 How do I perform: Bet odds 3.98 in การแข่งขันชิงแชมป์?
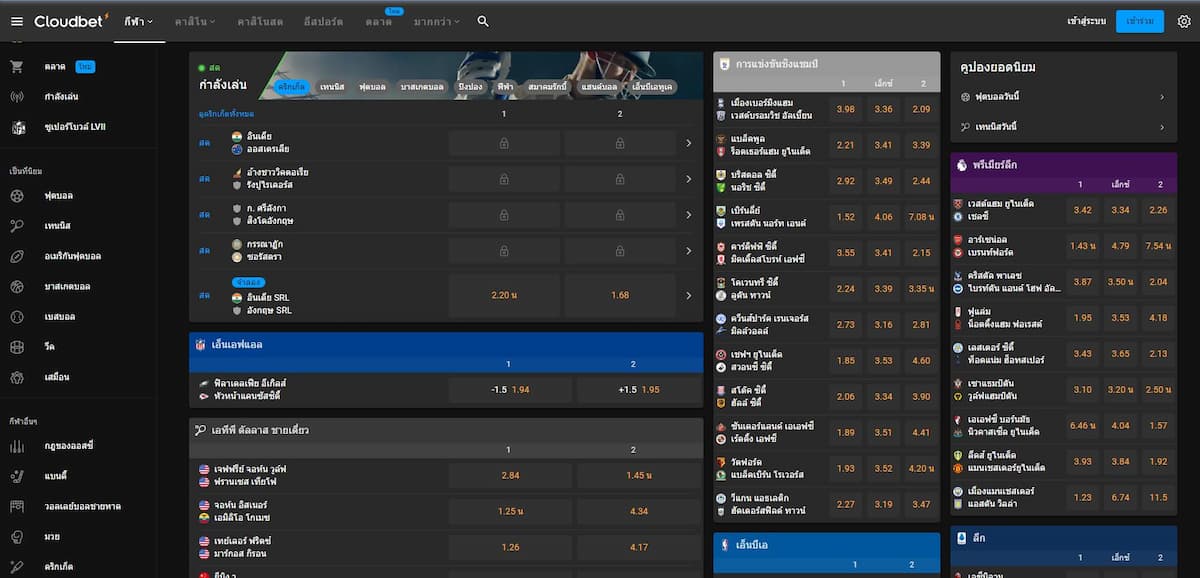(846, 108)
